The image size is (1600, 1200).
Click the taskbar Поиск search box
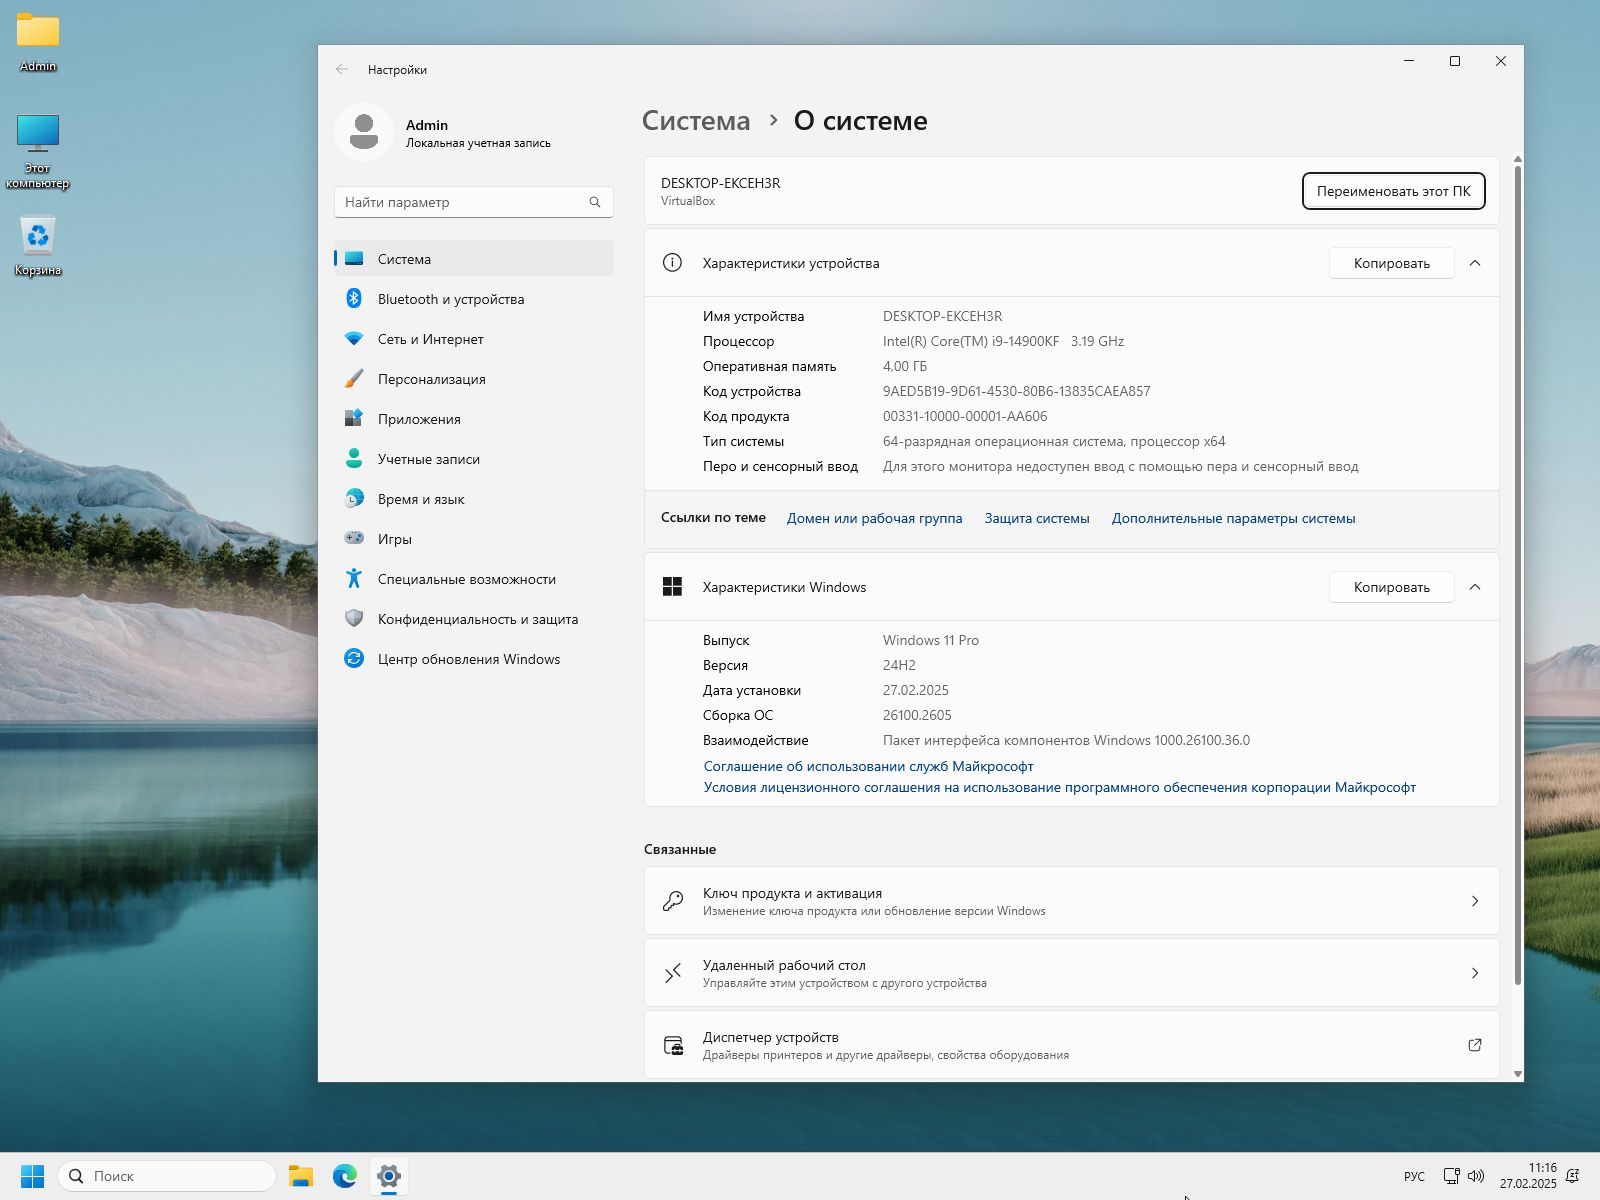pyautogui.click(x=167, y=1176)
